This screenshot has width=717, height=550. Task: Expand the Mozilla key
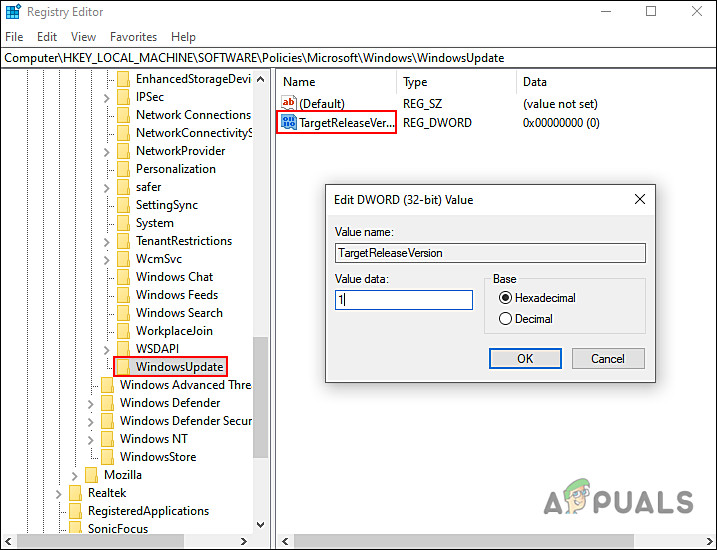75,475
